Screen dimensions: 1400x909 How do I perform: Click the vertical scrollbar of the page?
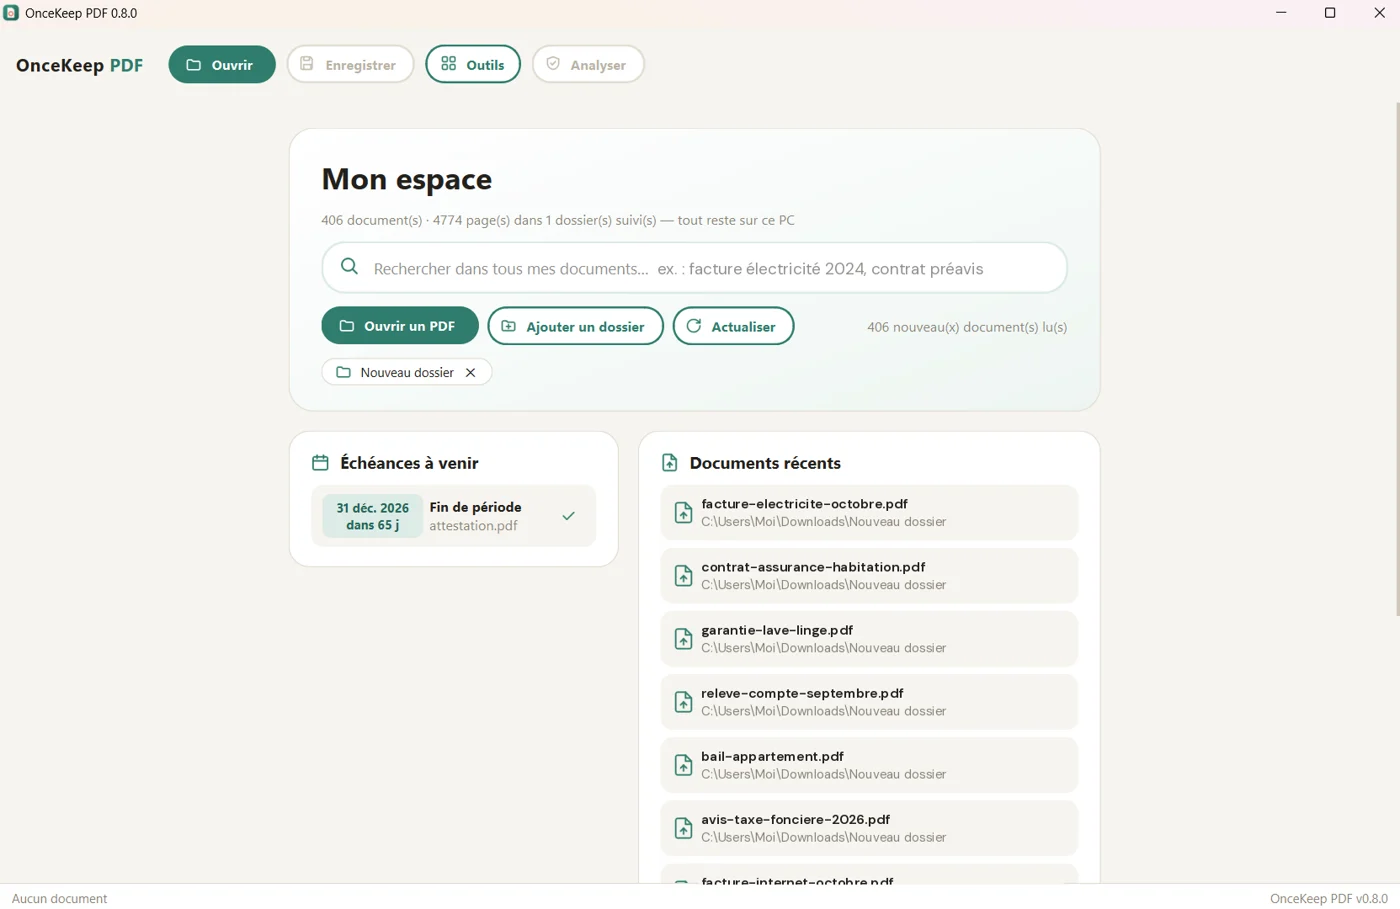(x=1396, y=358)
